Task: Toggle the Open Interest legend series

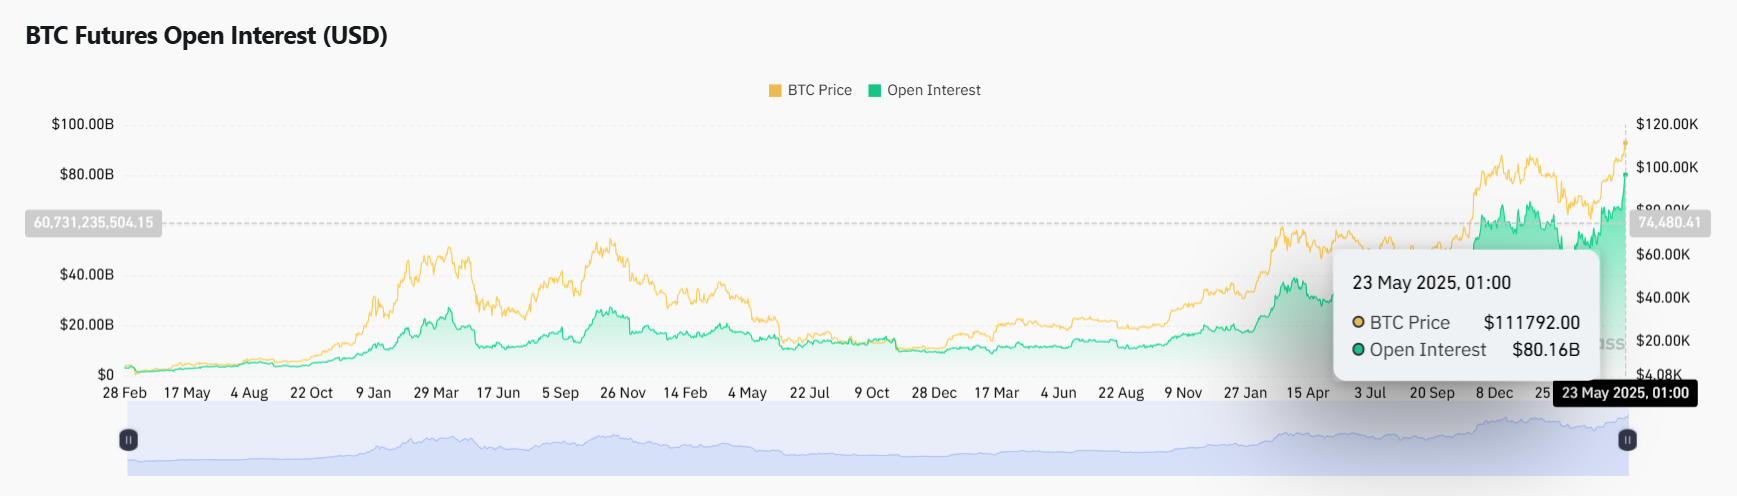Action: pyautogui.click(x=925, y=90)
